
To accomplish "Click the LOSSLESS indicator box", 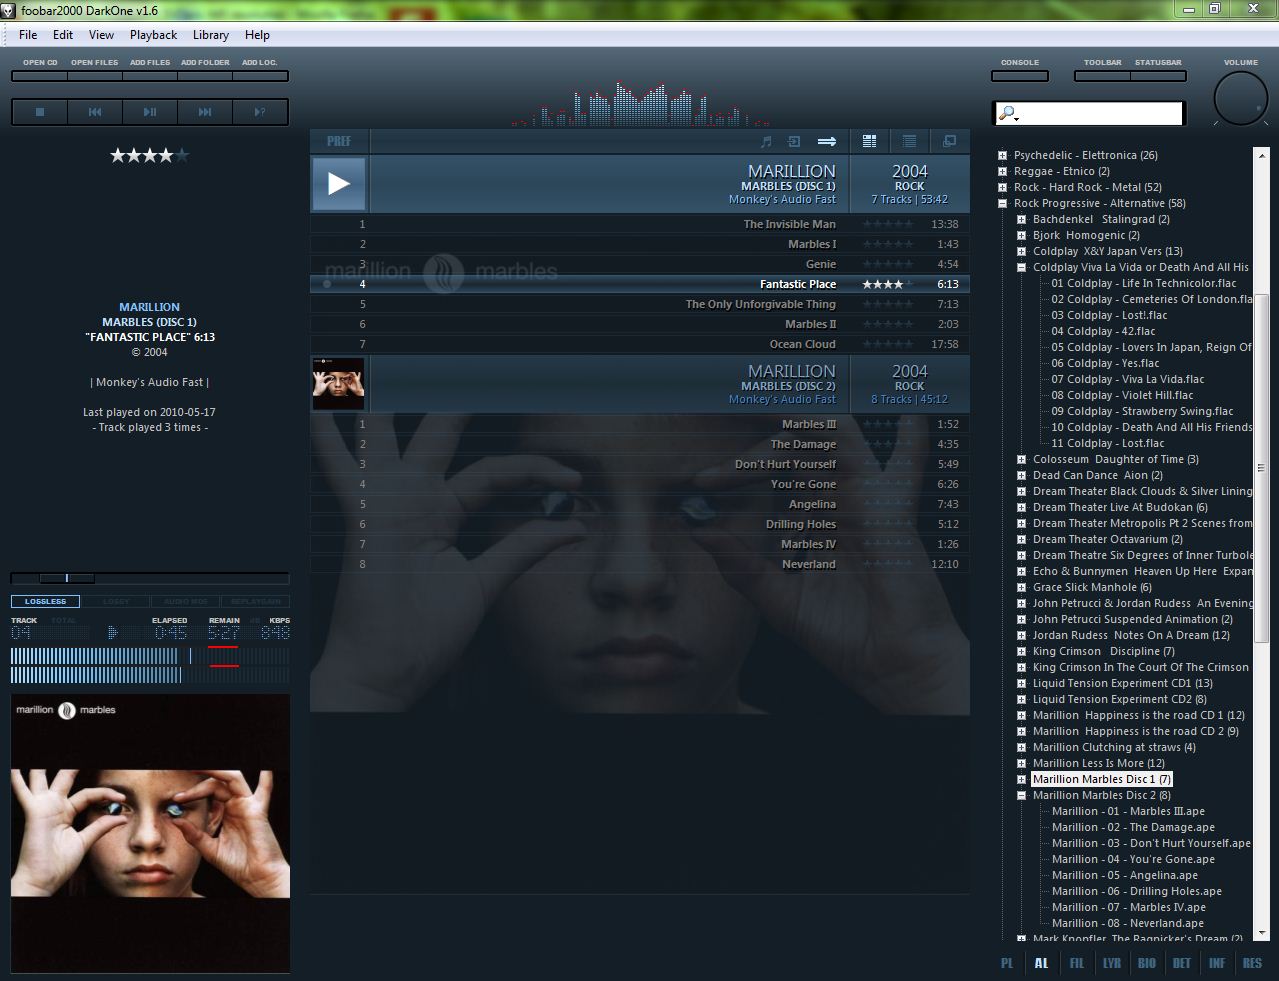I will pyautogui.click(x=45, y=601).
